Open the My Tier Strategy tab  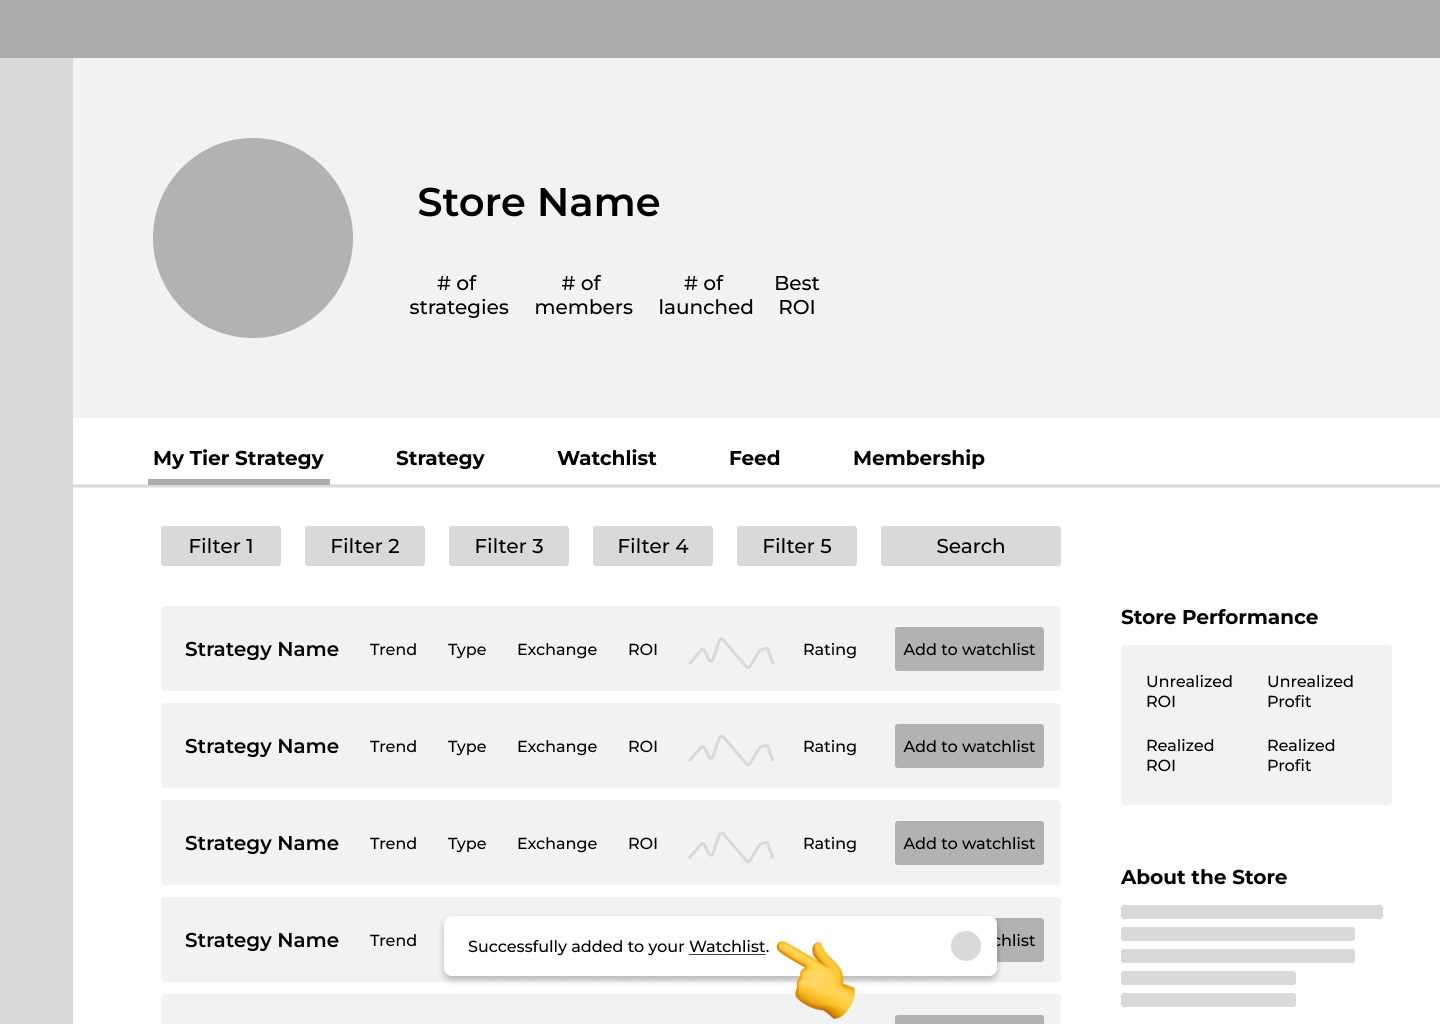pos(238,458)
